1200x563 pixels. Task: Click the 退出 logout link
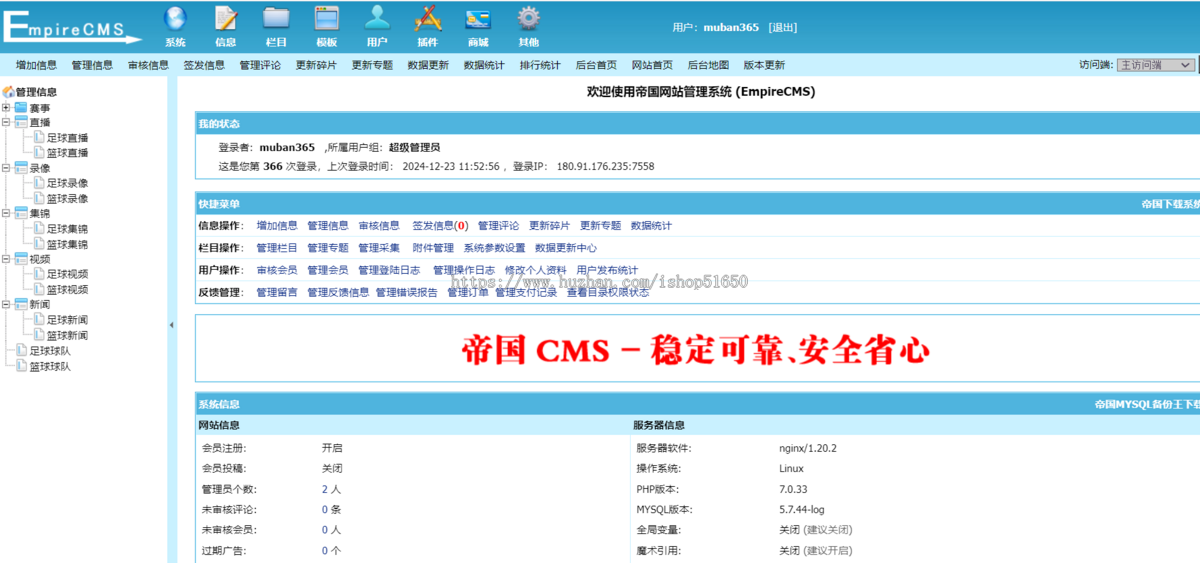coord(783,27)
